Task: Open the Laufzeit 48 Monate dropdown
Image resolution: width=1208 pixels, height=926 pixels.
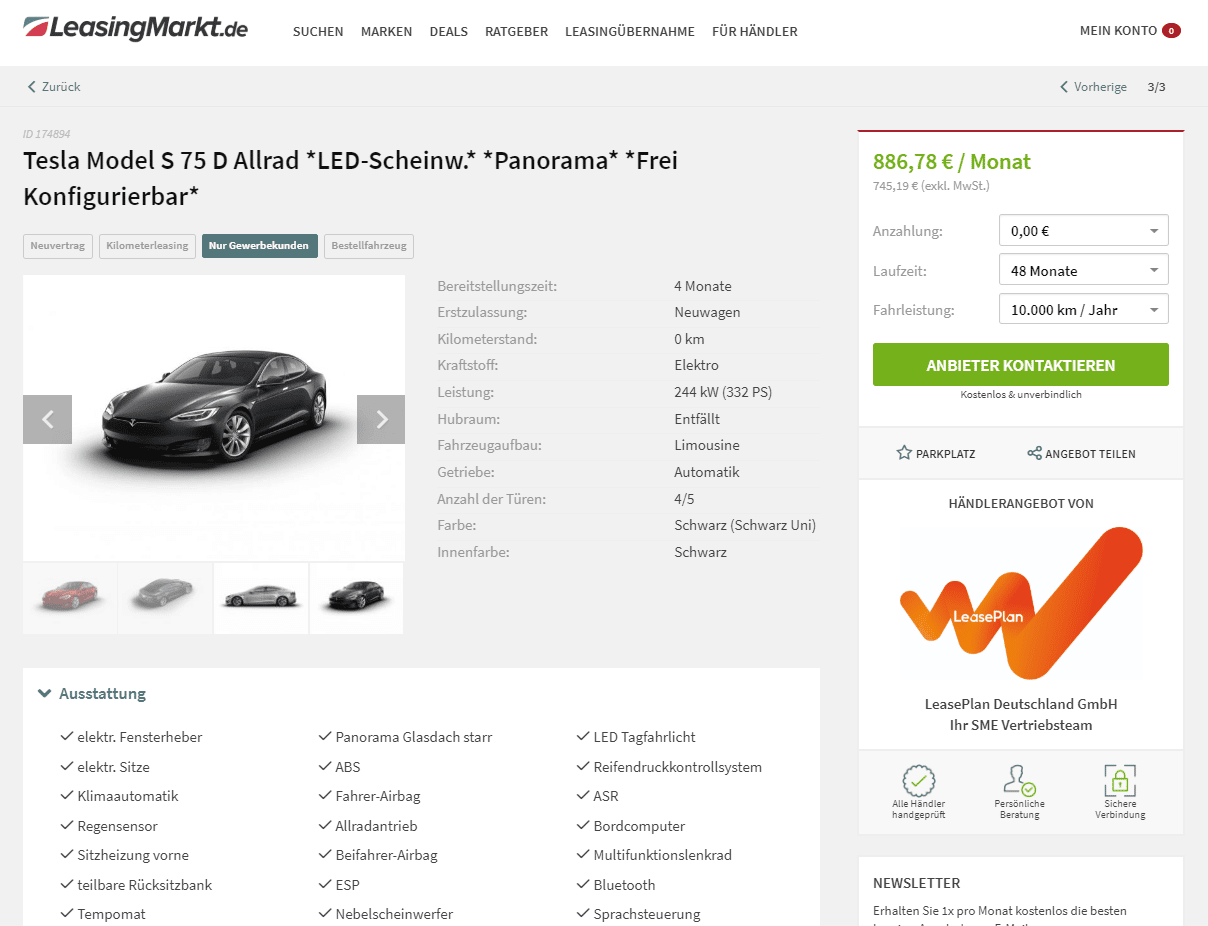Action: click(x=1083, y=270)
